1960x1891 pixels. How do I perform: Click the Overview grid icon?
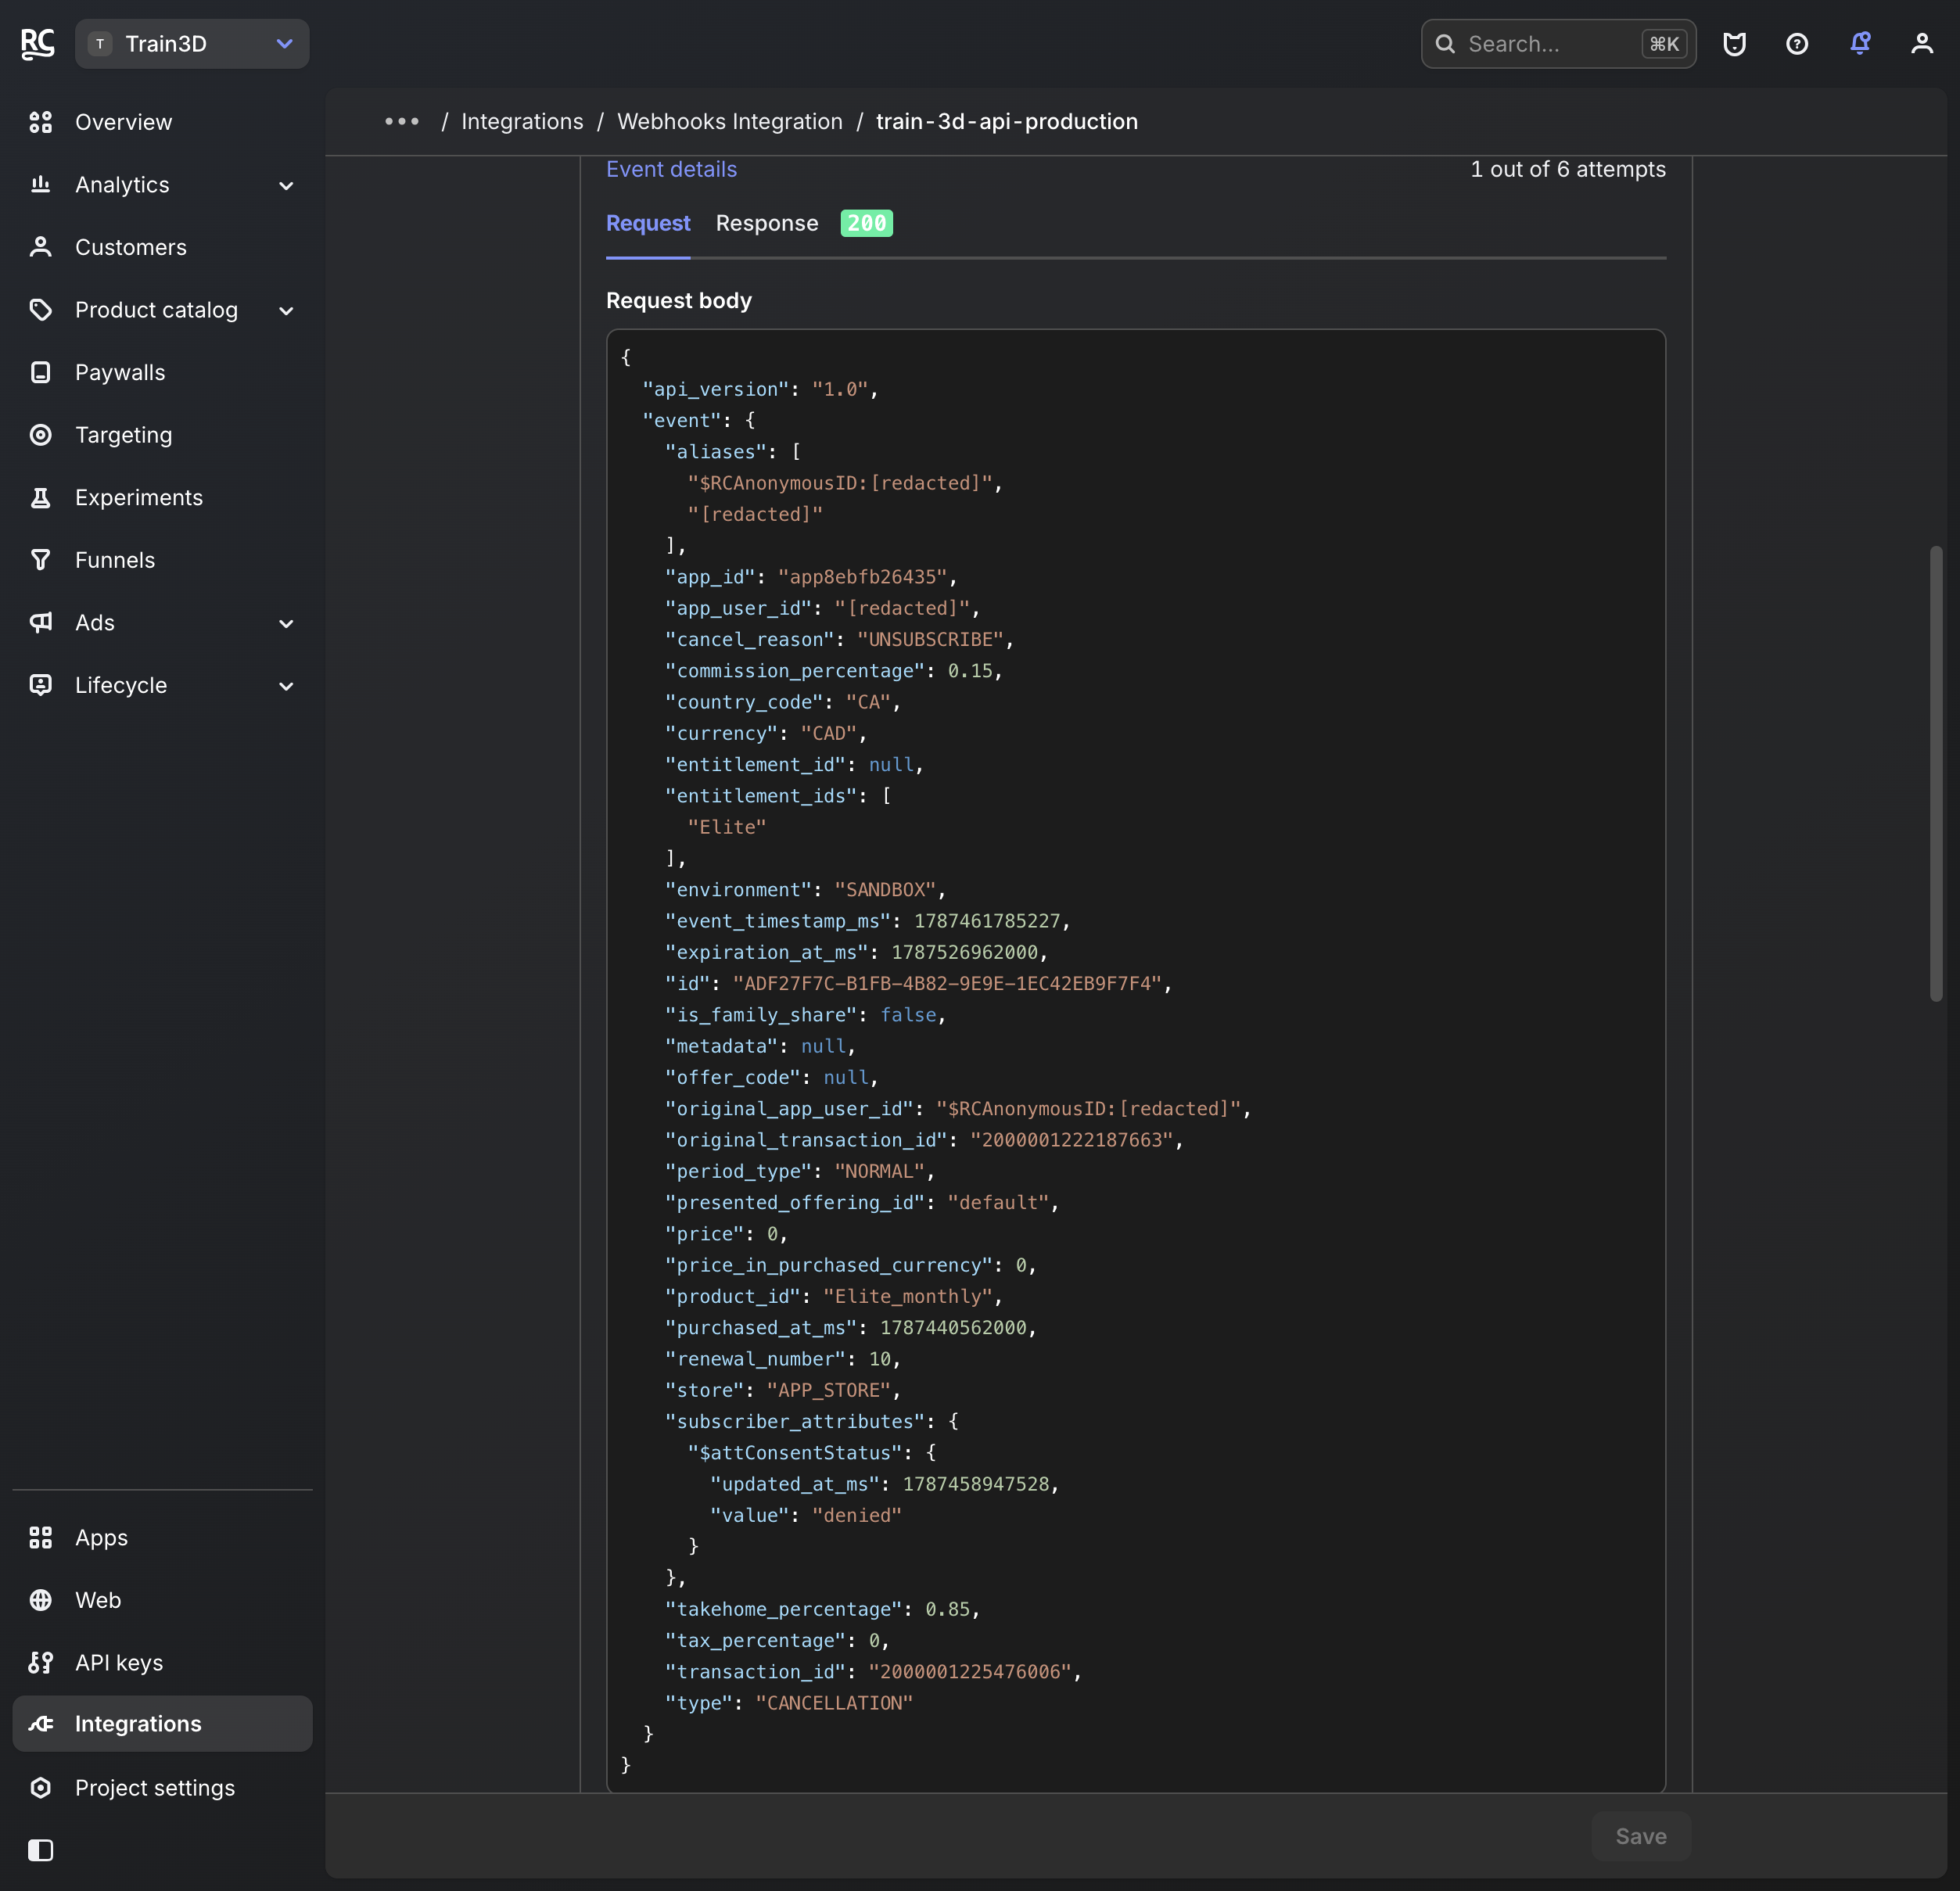pos(41,122)
